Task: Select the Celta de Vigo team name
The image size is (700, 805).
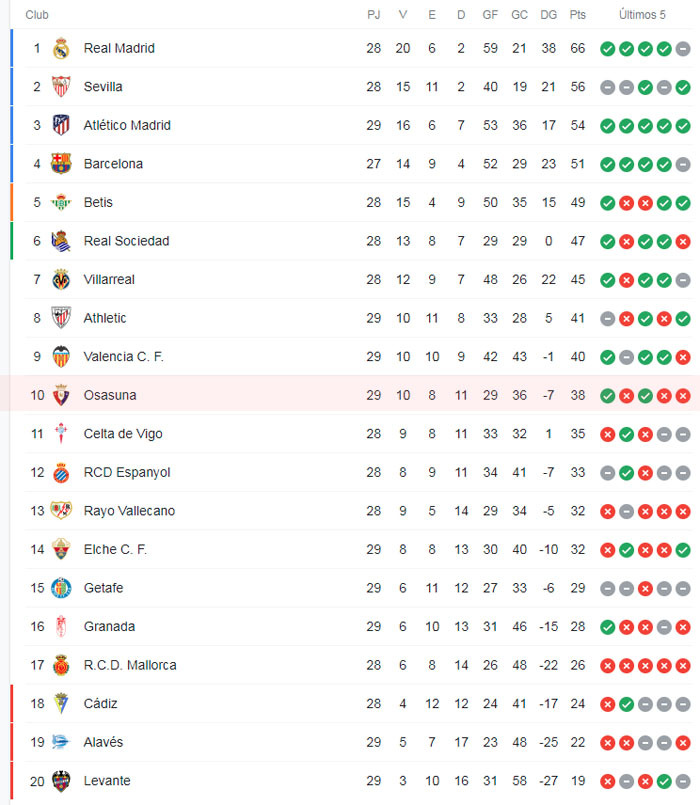Action: pos(123,434)
